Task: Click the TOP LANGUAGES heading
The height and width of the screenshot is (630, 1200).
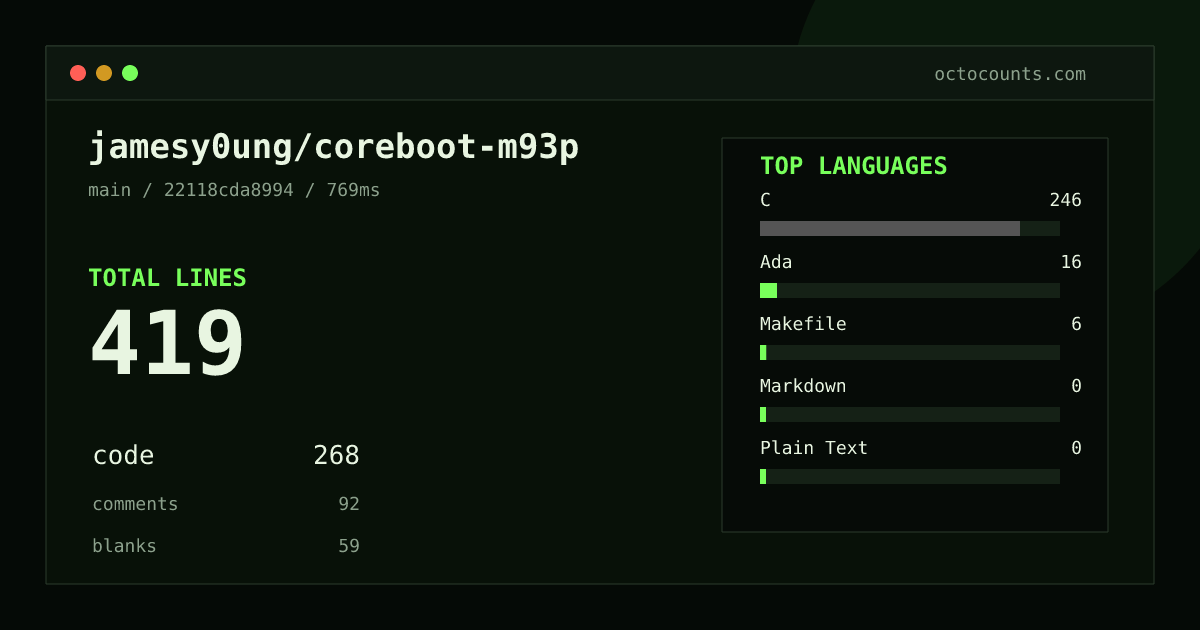Action: tap(854, 166)
